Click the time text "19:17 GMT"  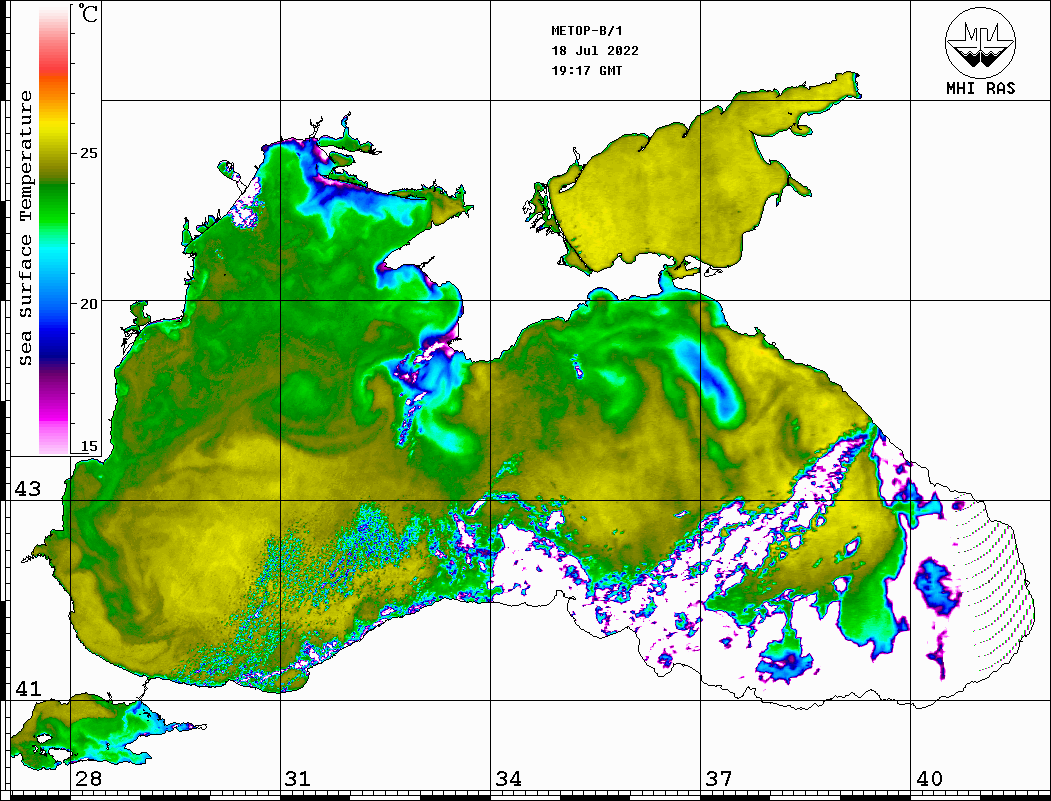(586, 70)
